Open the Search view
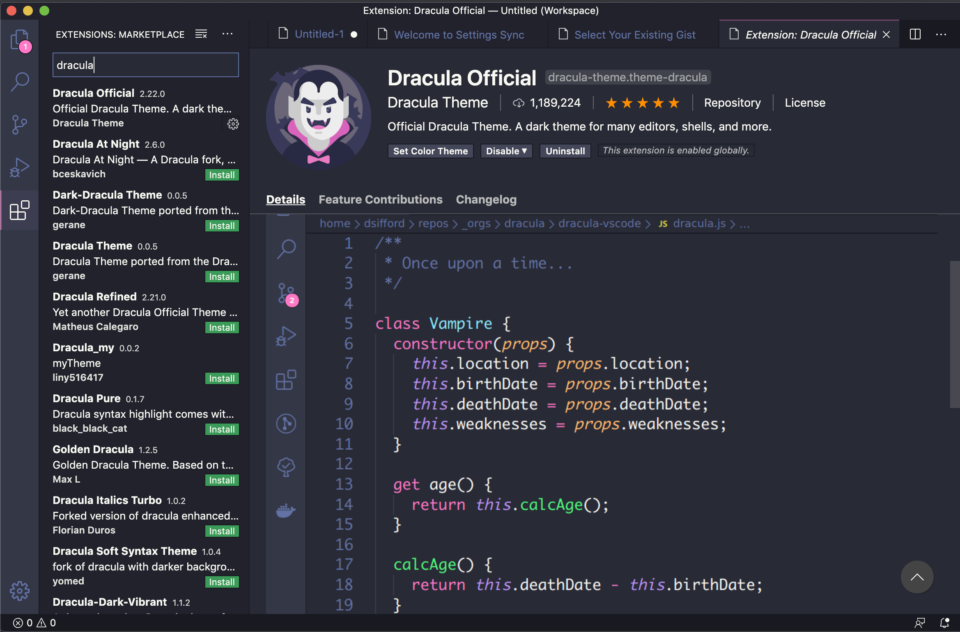 tap(21, 82)
